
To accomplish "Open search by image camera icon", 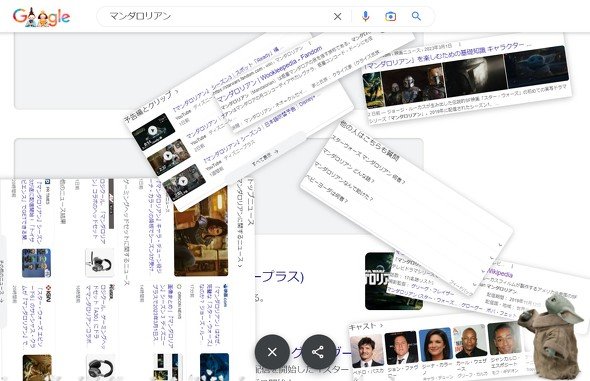I will tap(391, 17).
